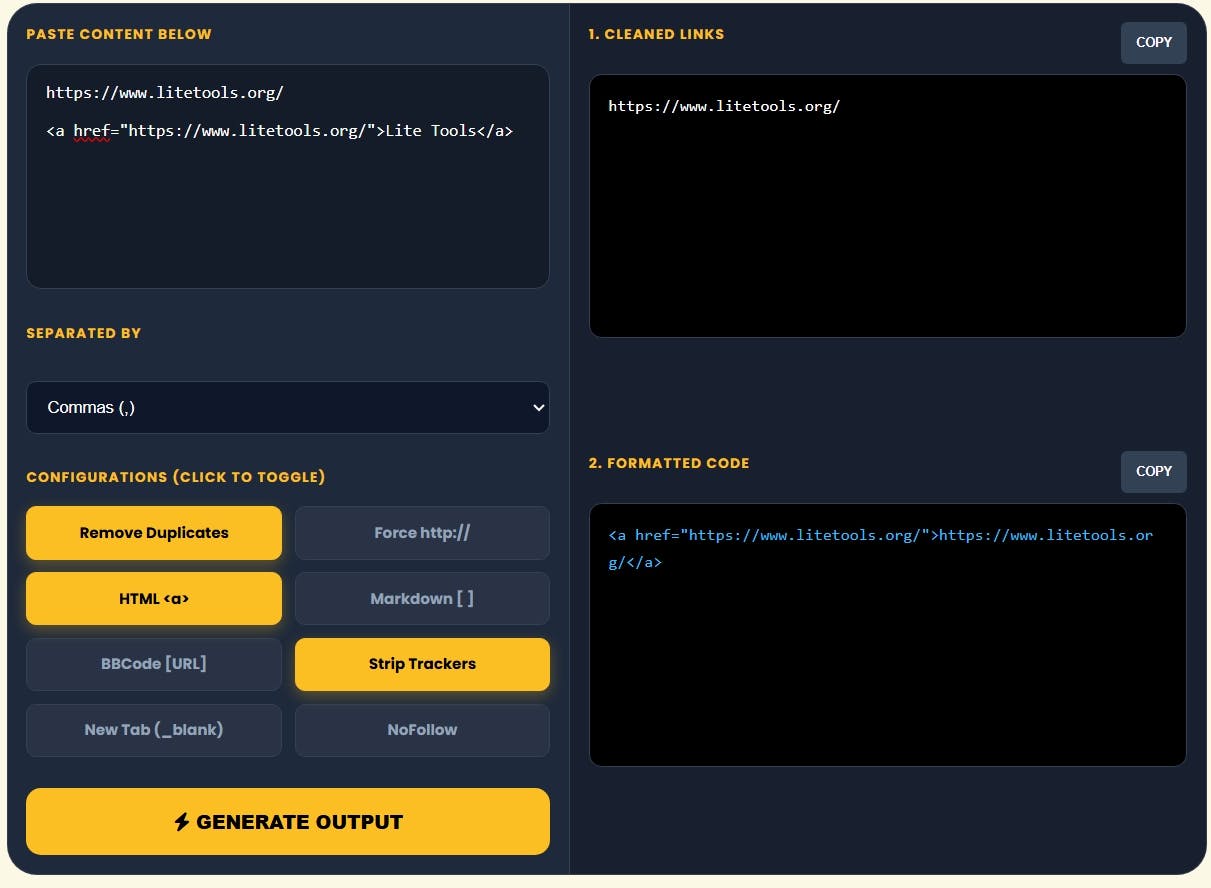Viewport: 1211px width, 888px height.
Task: Click the dropdown arrow beside Commas (,)
Action: coord(539,408)
